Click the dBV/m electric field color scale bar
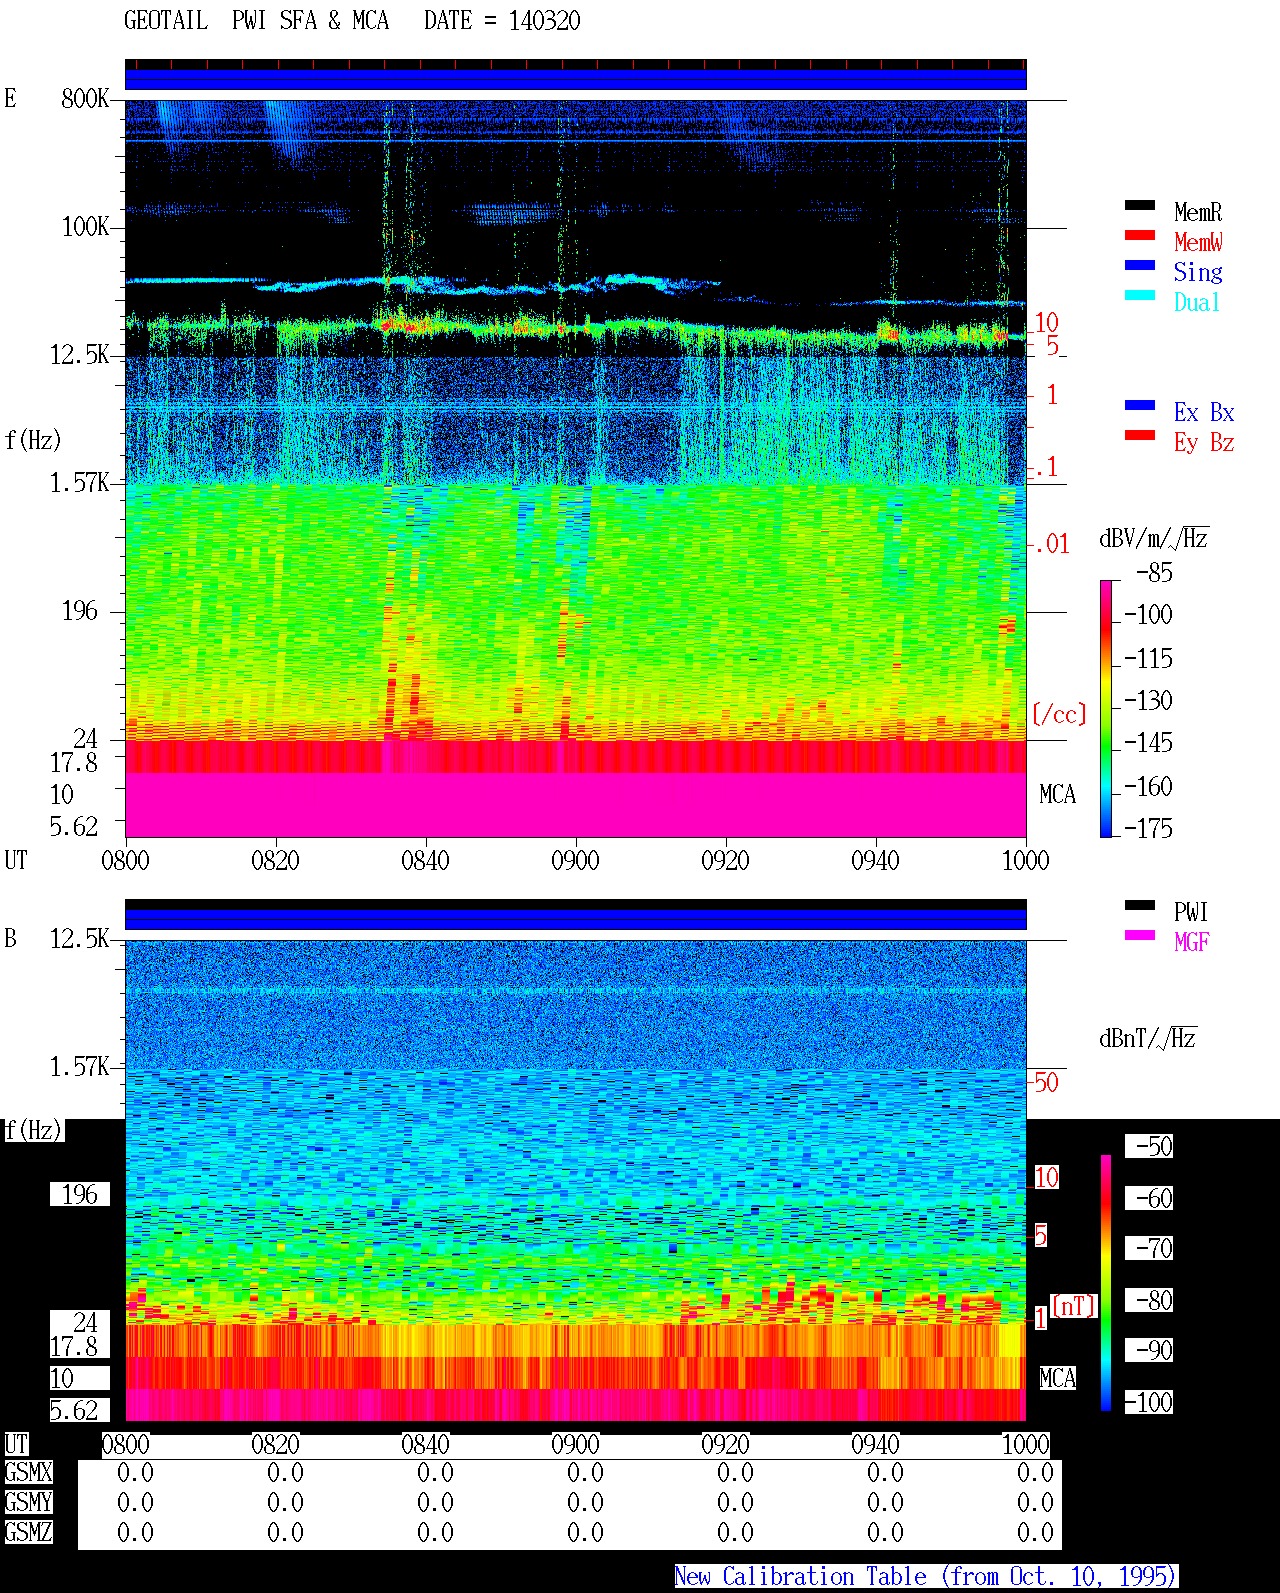The height and width of the screenshot is (1593, 1280). pos(1106,708)
